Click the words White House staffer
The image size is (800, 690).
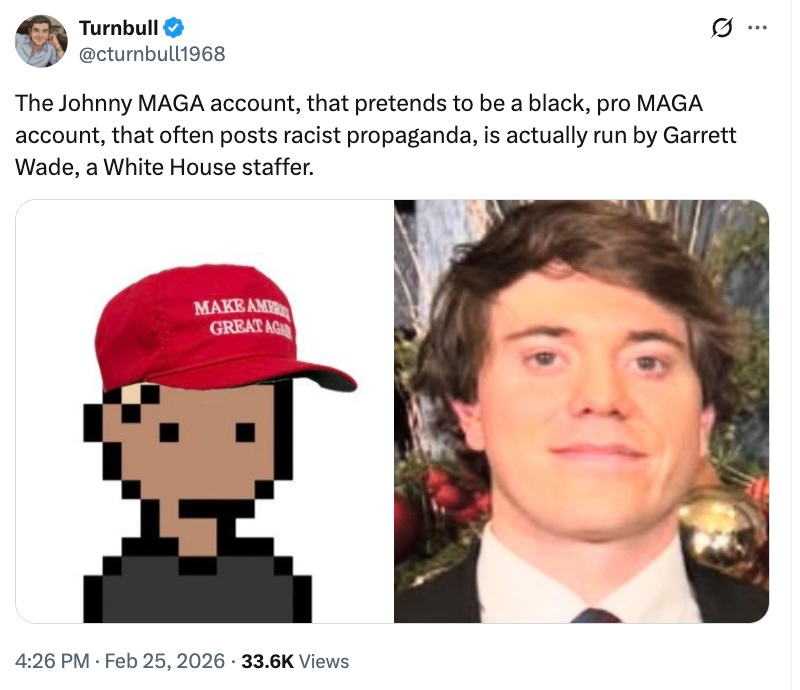[209, 167]
